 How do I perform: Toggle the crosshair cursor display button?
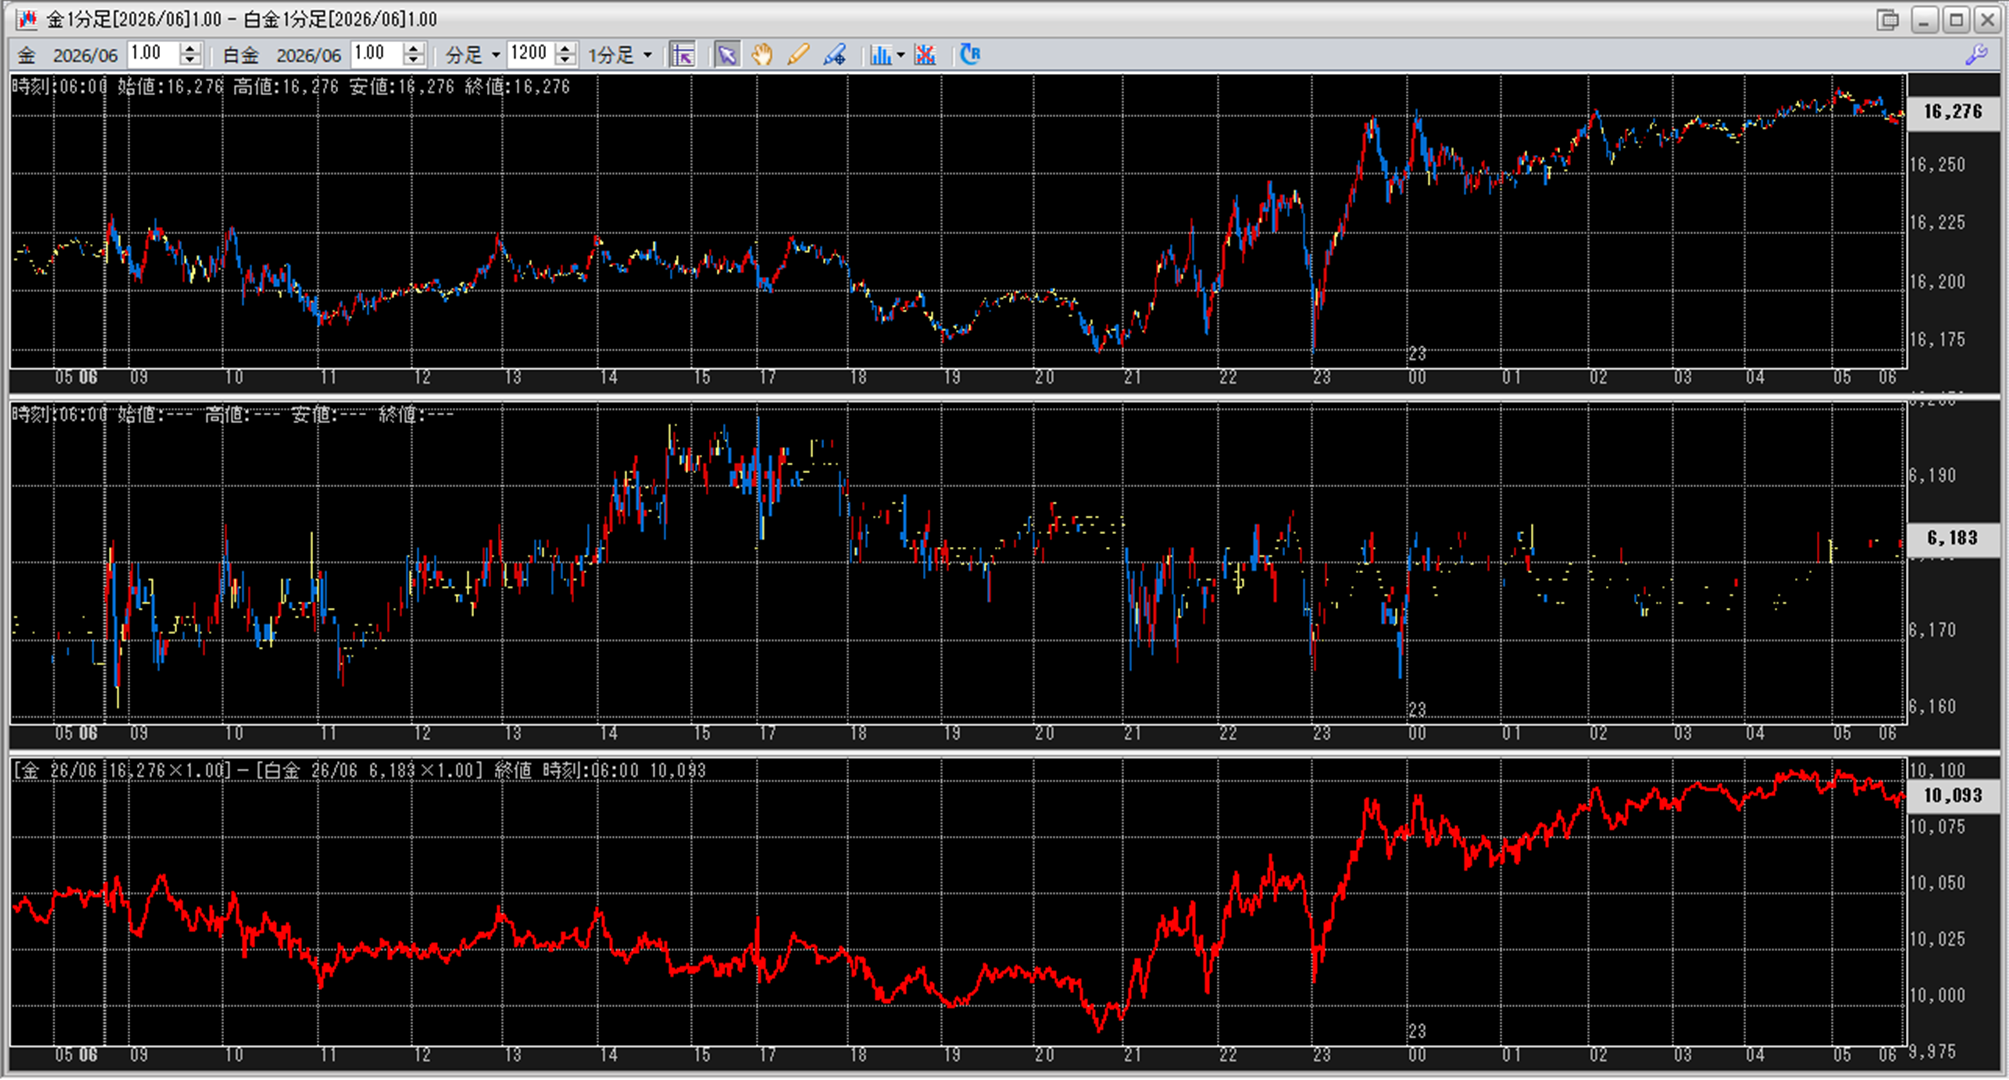(683, 55)
